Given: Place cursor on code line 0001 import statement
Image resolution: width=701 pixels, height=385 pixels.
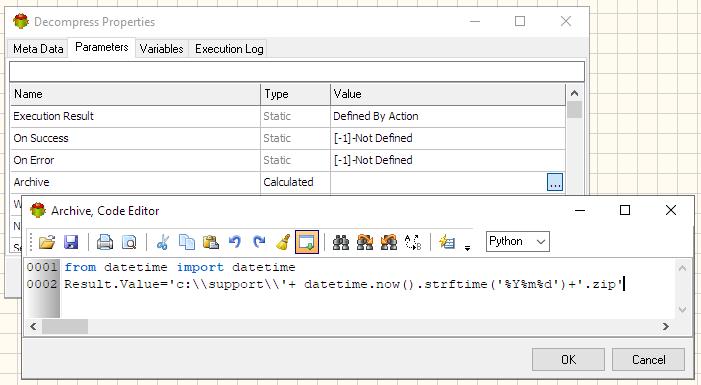Looking at the screenshot, I should [x=180, y=267].
